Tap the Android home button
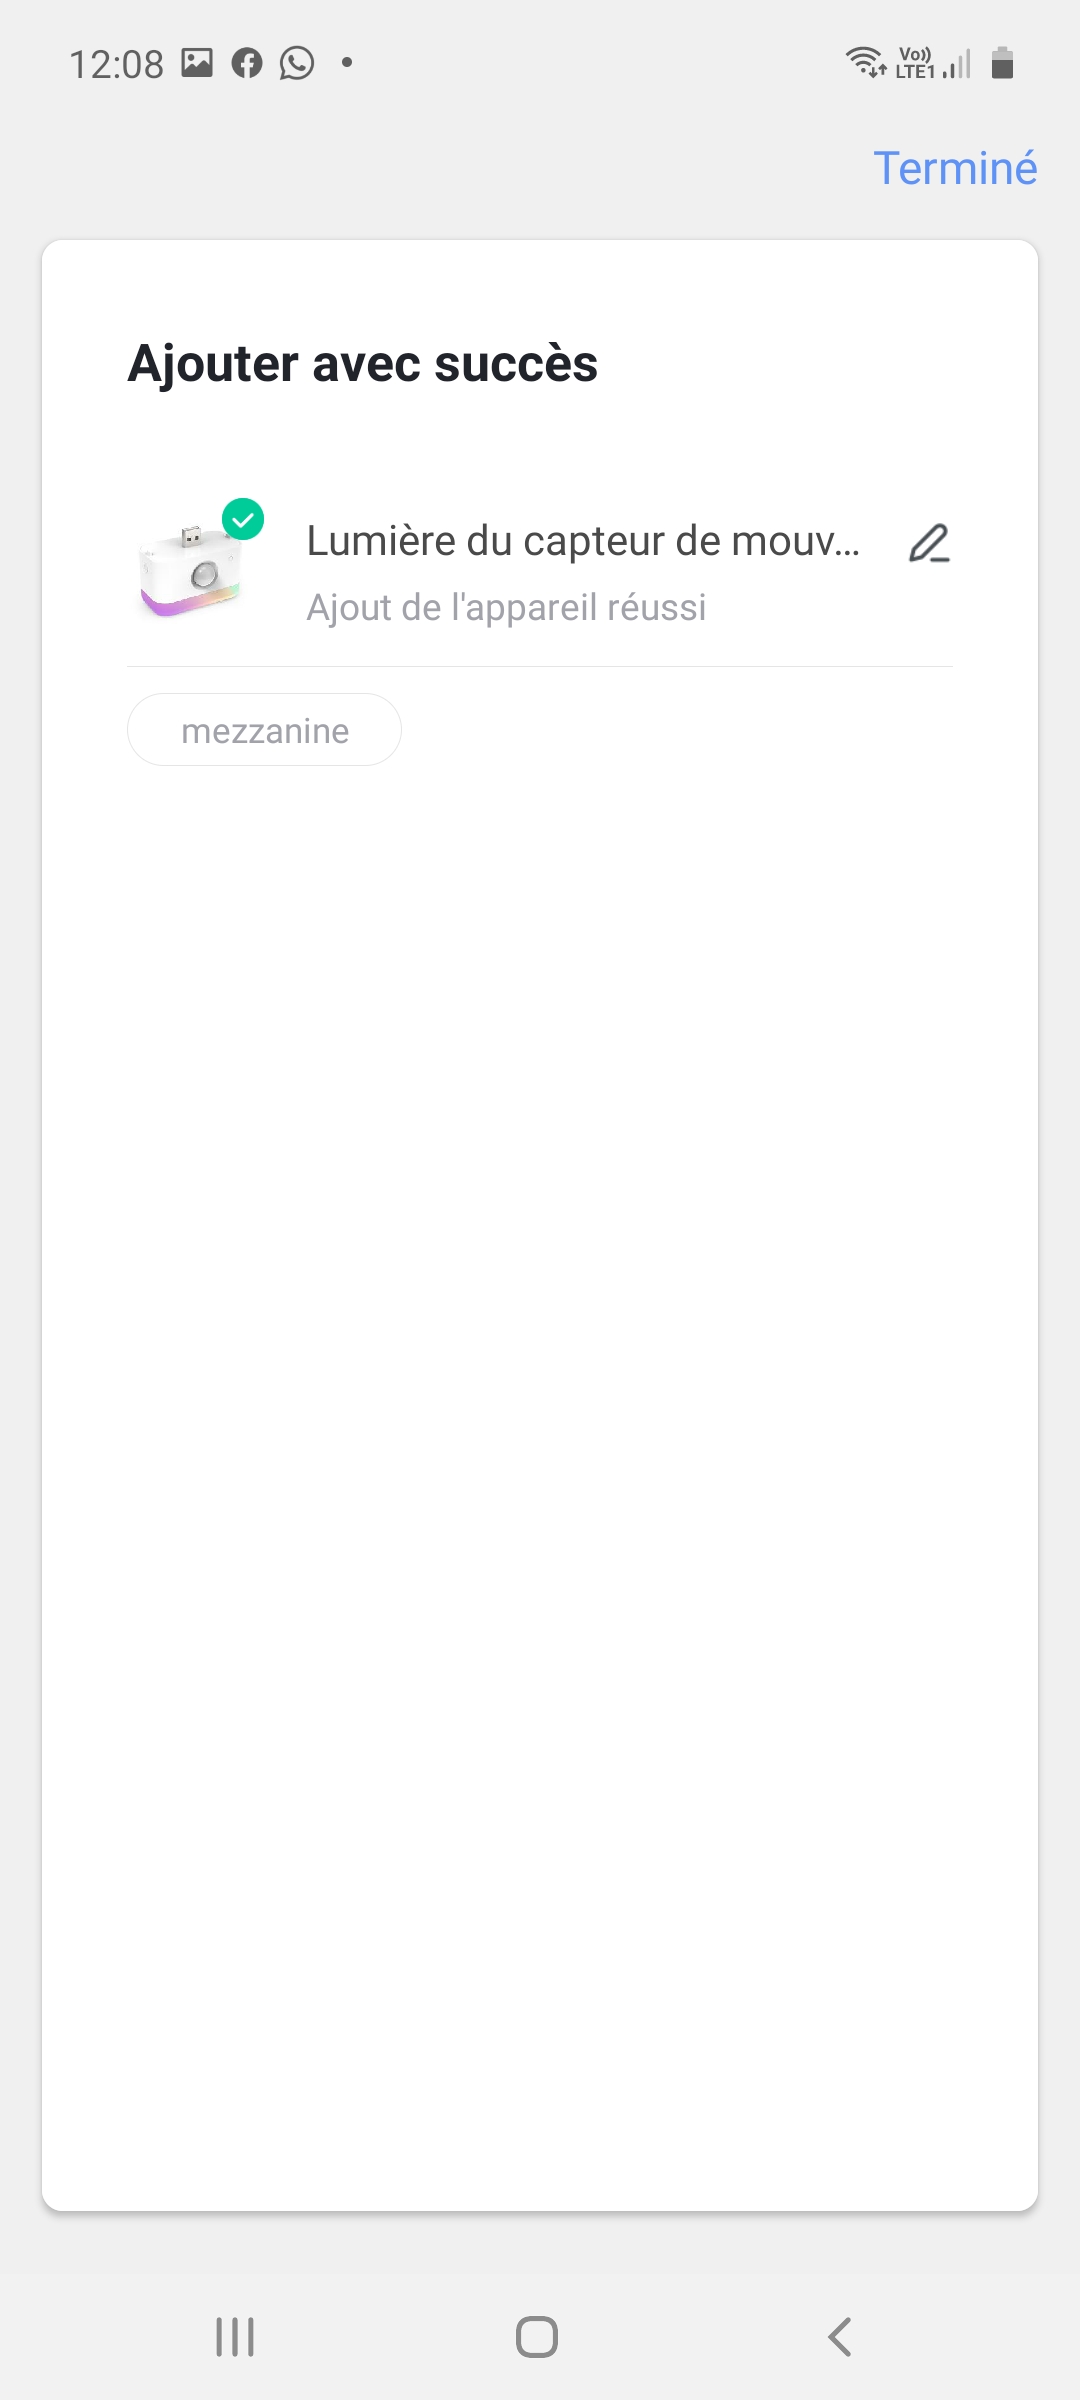The width and height of the screenshot is (1080, 2400). coord(537,2337)
